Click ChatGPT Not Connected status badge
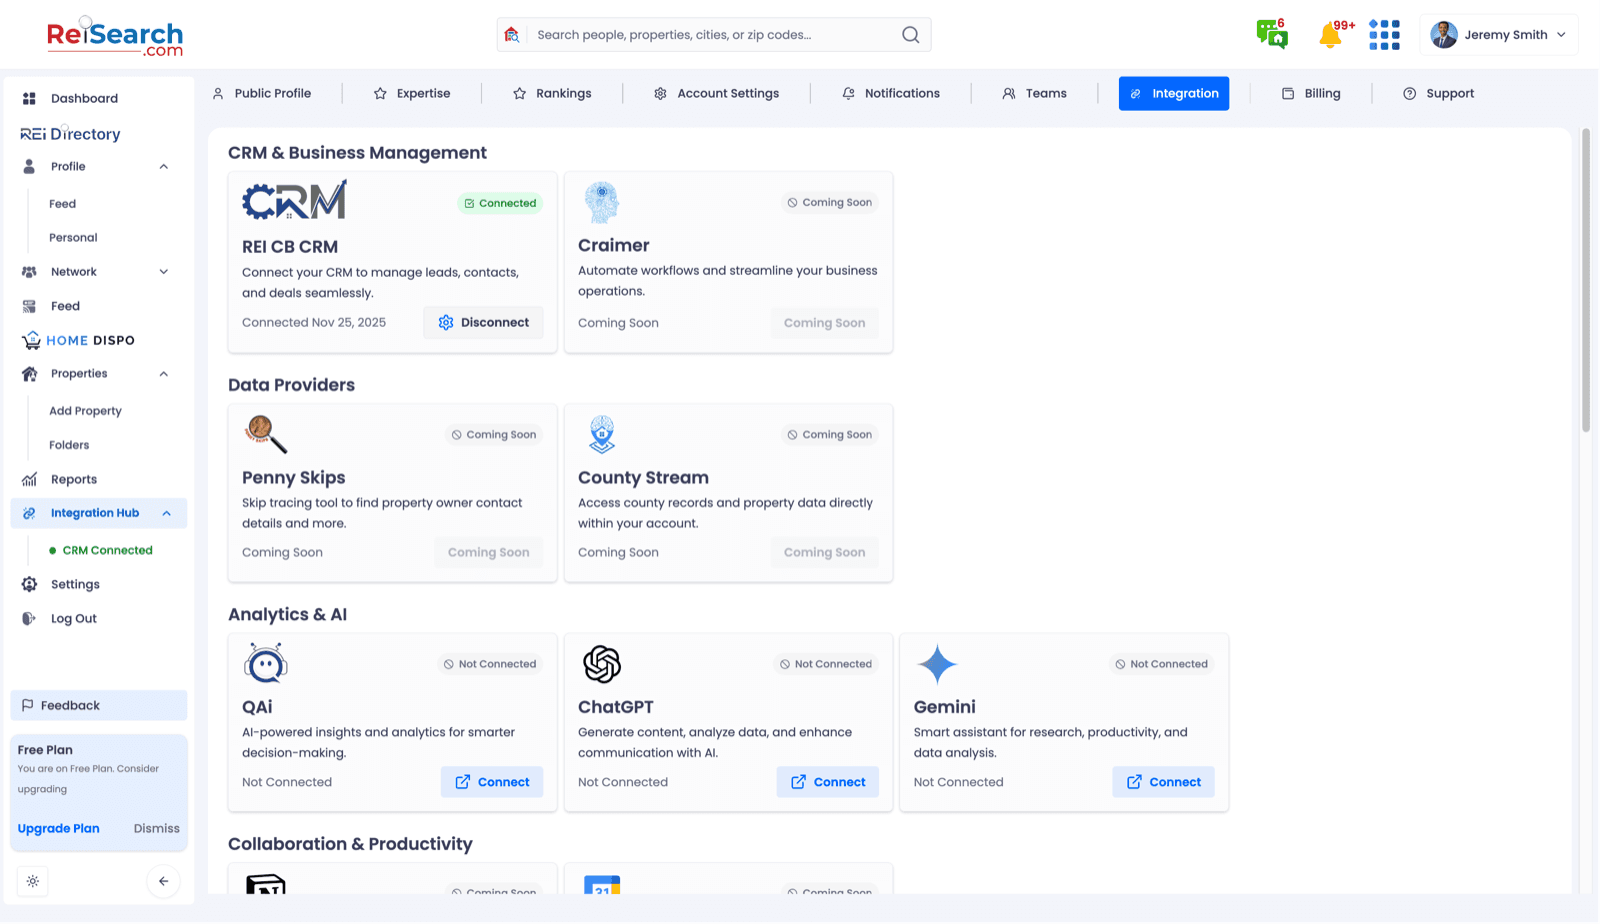Image resolution: width=1600 pixels, height=924 pixels. coord(826,664)
